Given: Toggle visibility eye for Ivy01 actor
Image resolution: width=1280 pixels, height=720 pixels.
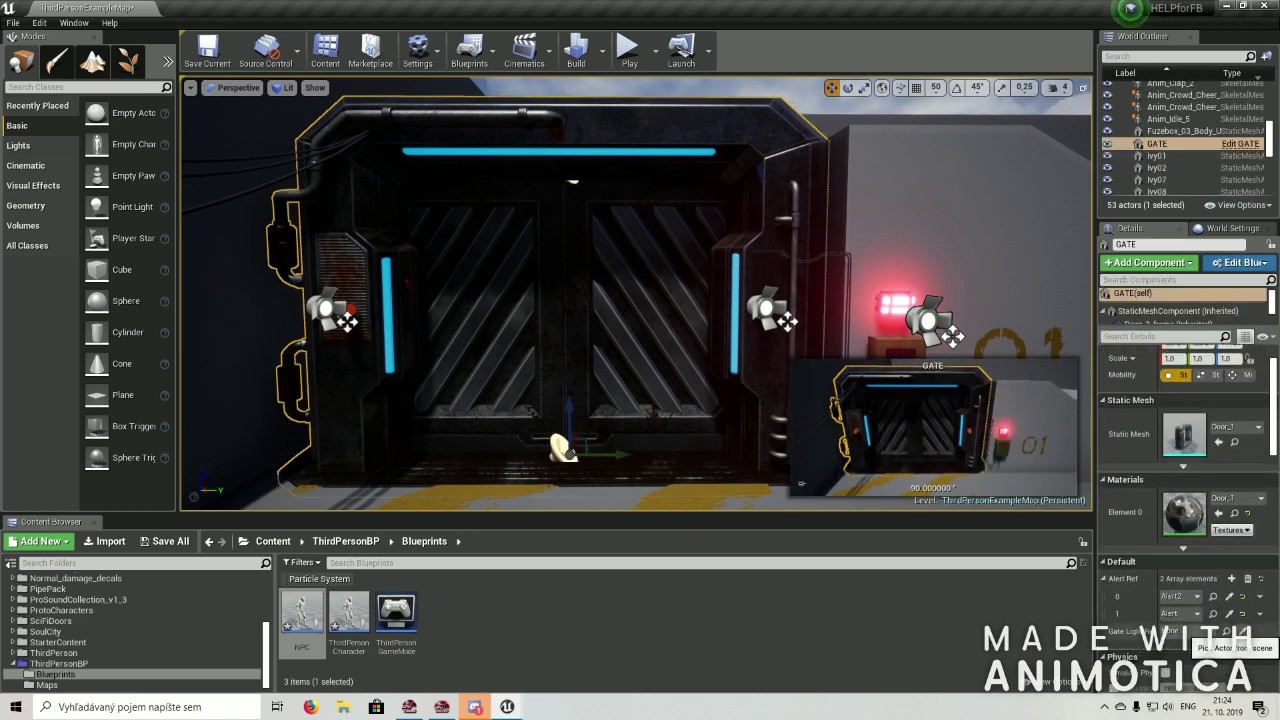Looking at the screenshot, I should click(x=1106, y=156).
